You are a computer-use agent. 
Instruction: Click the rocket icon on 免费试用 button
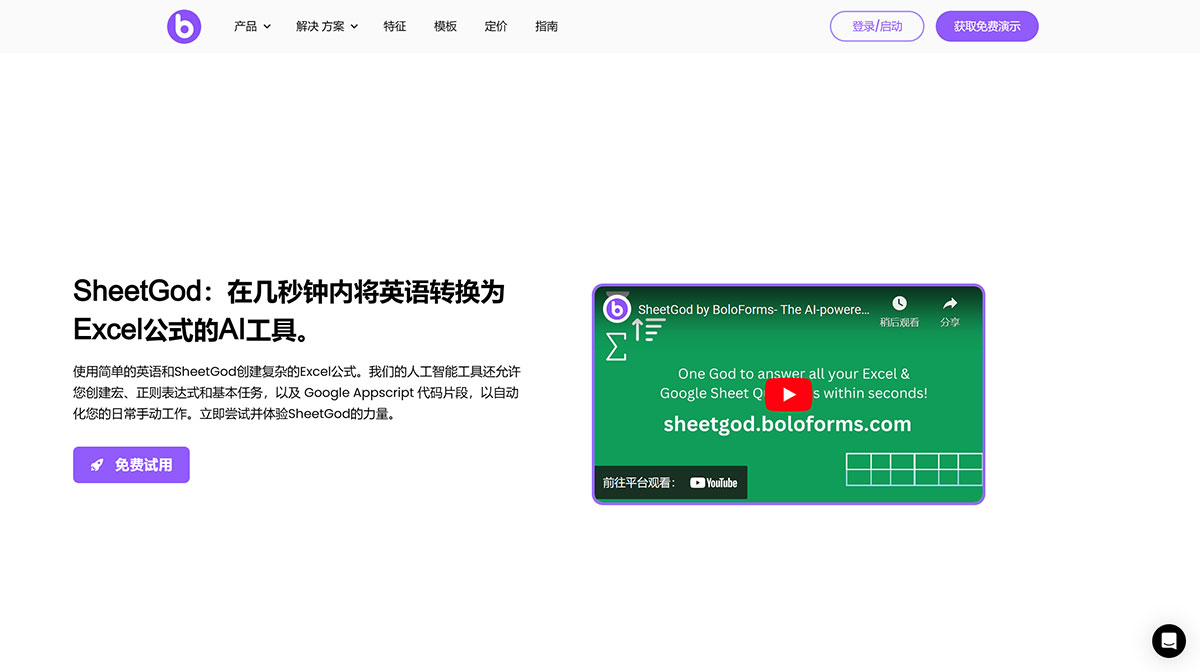[x=96, y=464]
